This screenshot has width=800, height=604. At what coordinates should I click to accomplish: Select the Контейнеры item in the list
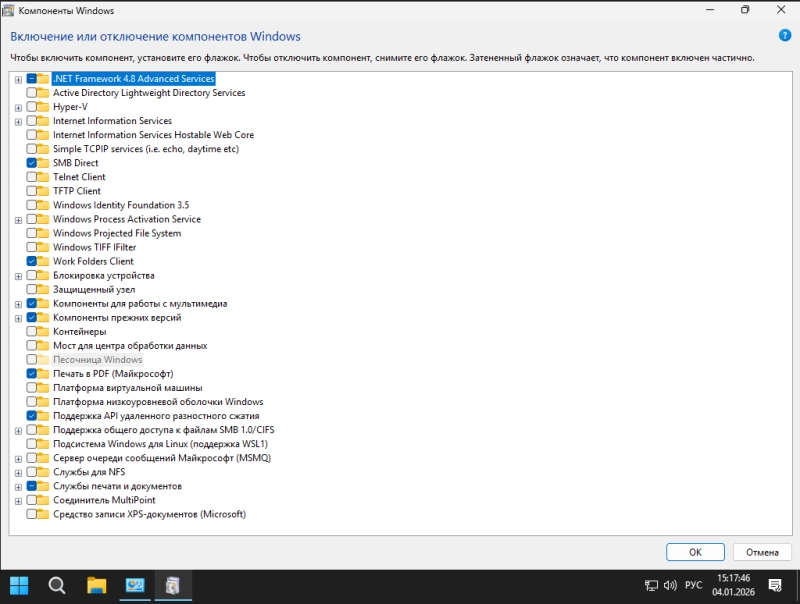click(79, 331)
